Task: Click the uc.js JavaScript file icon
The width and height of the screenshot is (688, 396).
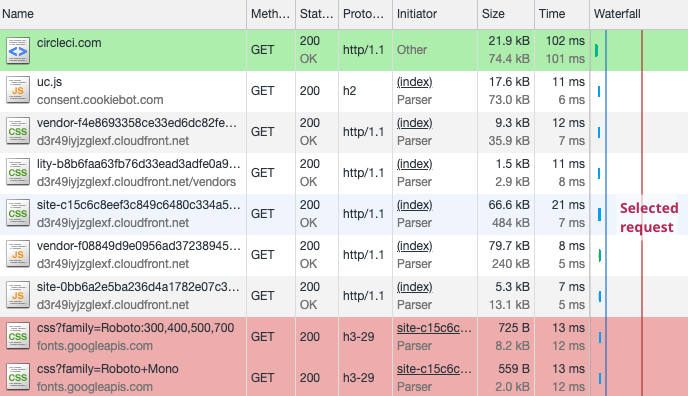Action: (18, 91)
